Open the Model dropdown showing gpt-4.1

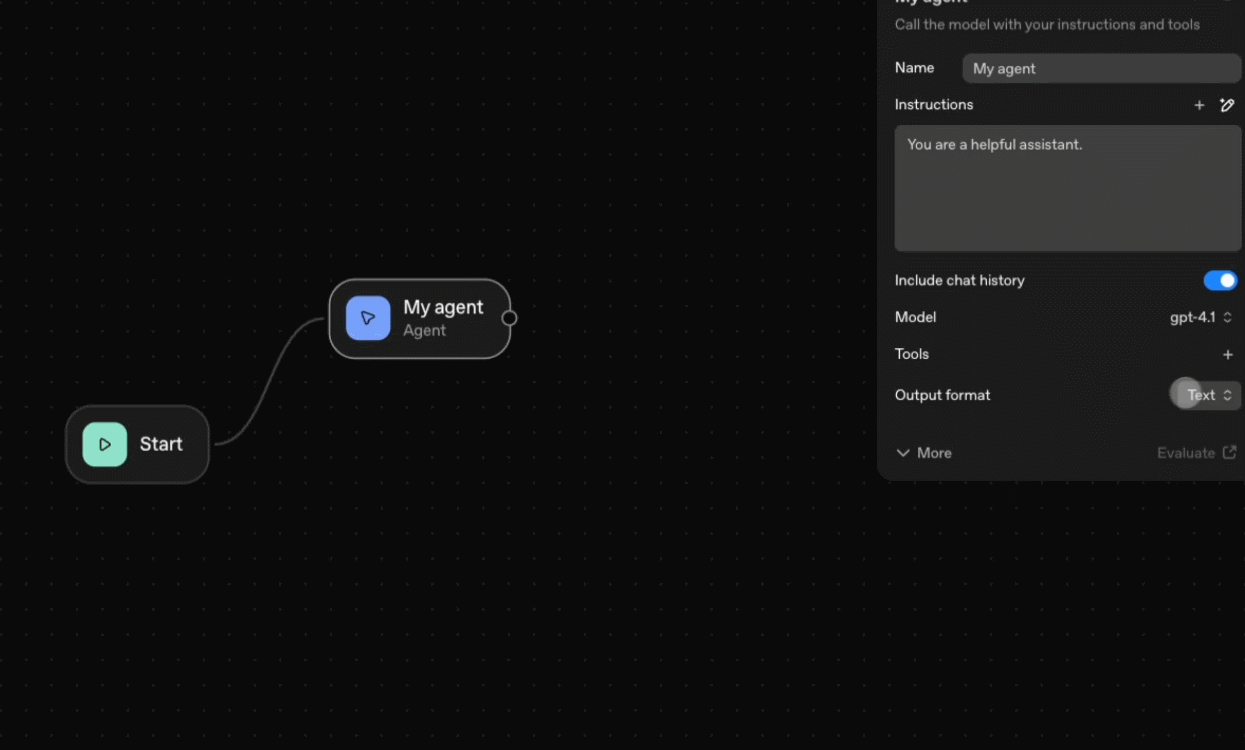pos(1194,317)
